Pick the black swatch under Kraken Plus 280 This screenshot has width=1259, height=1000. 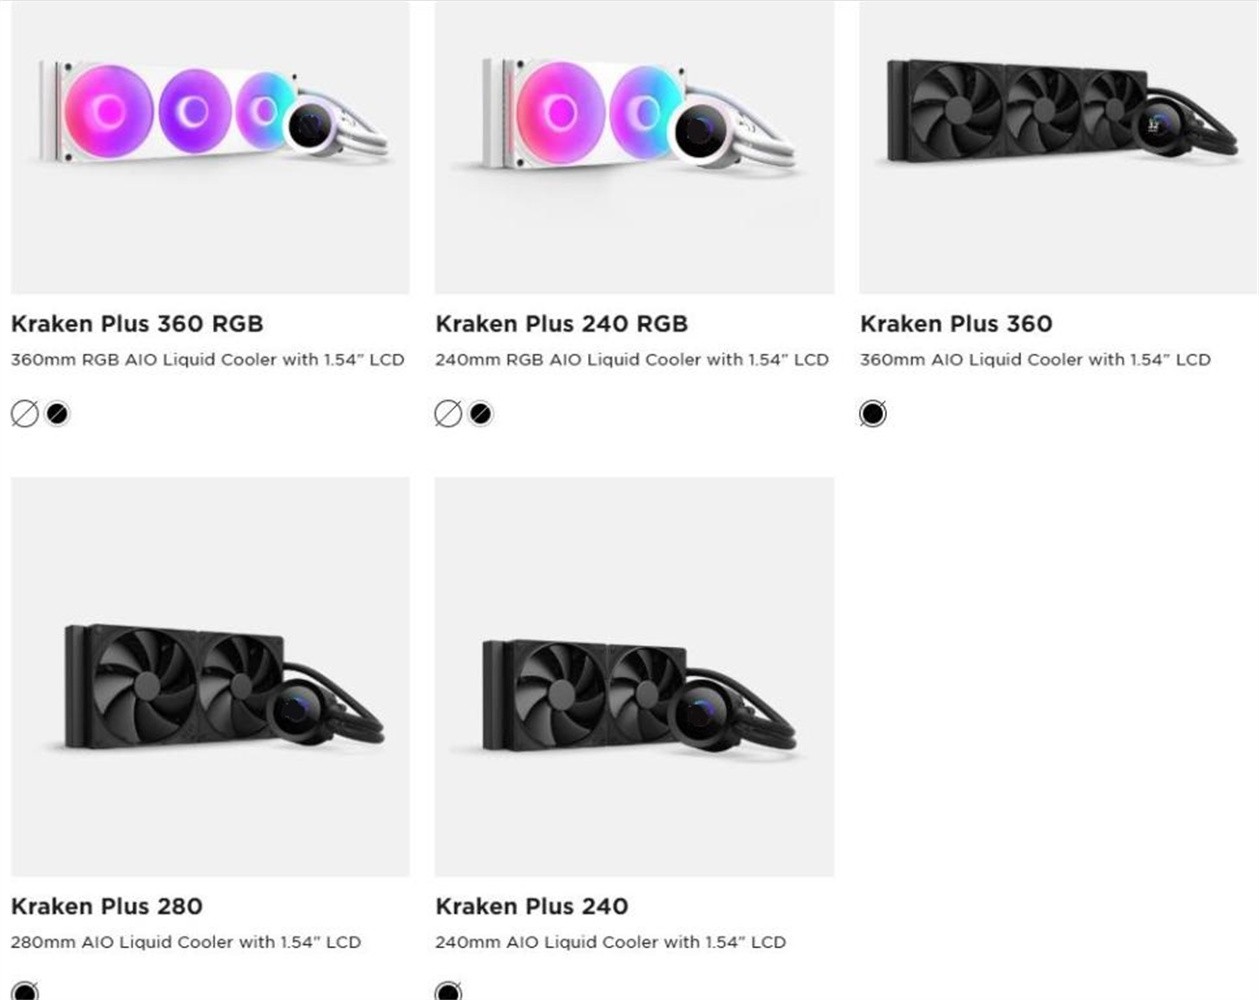pyautogui.click(x=25, y=991)
